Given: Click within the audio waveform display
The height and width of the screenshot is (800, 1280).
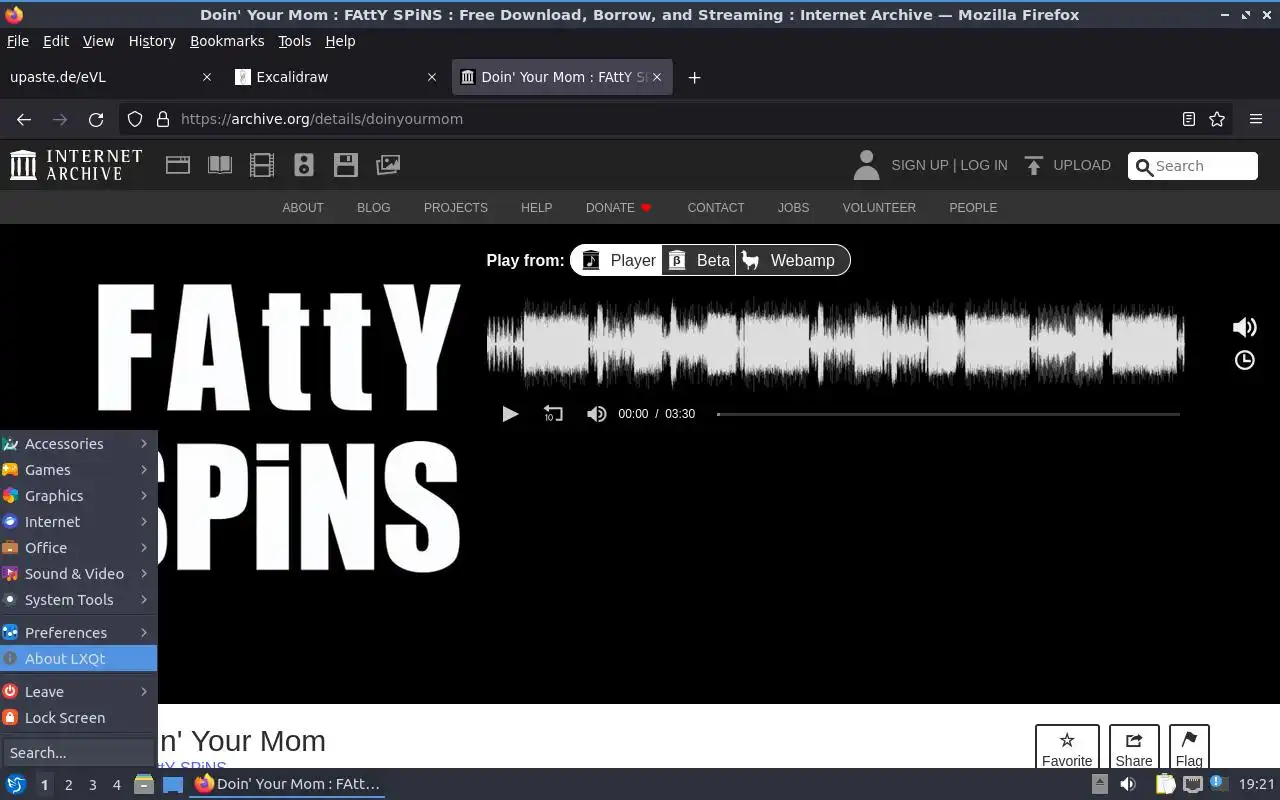Looking at the screenshot, I should pyautogui.click(x=836, y=343).
